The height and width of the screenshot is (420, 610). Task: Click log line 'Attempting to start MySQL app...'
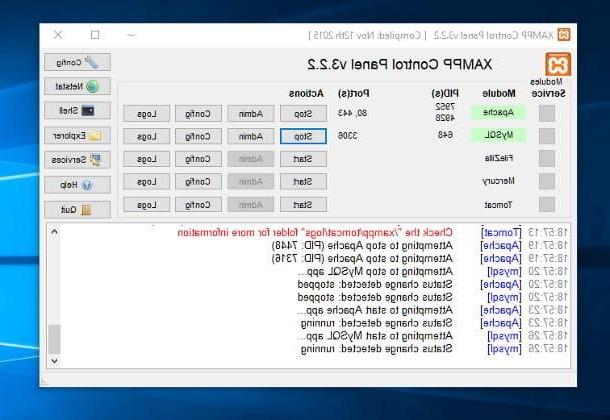coord(375,336)
